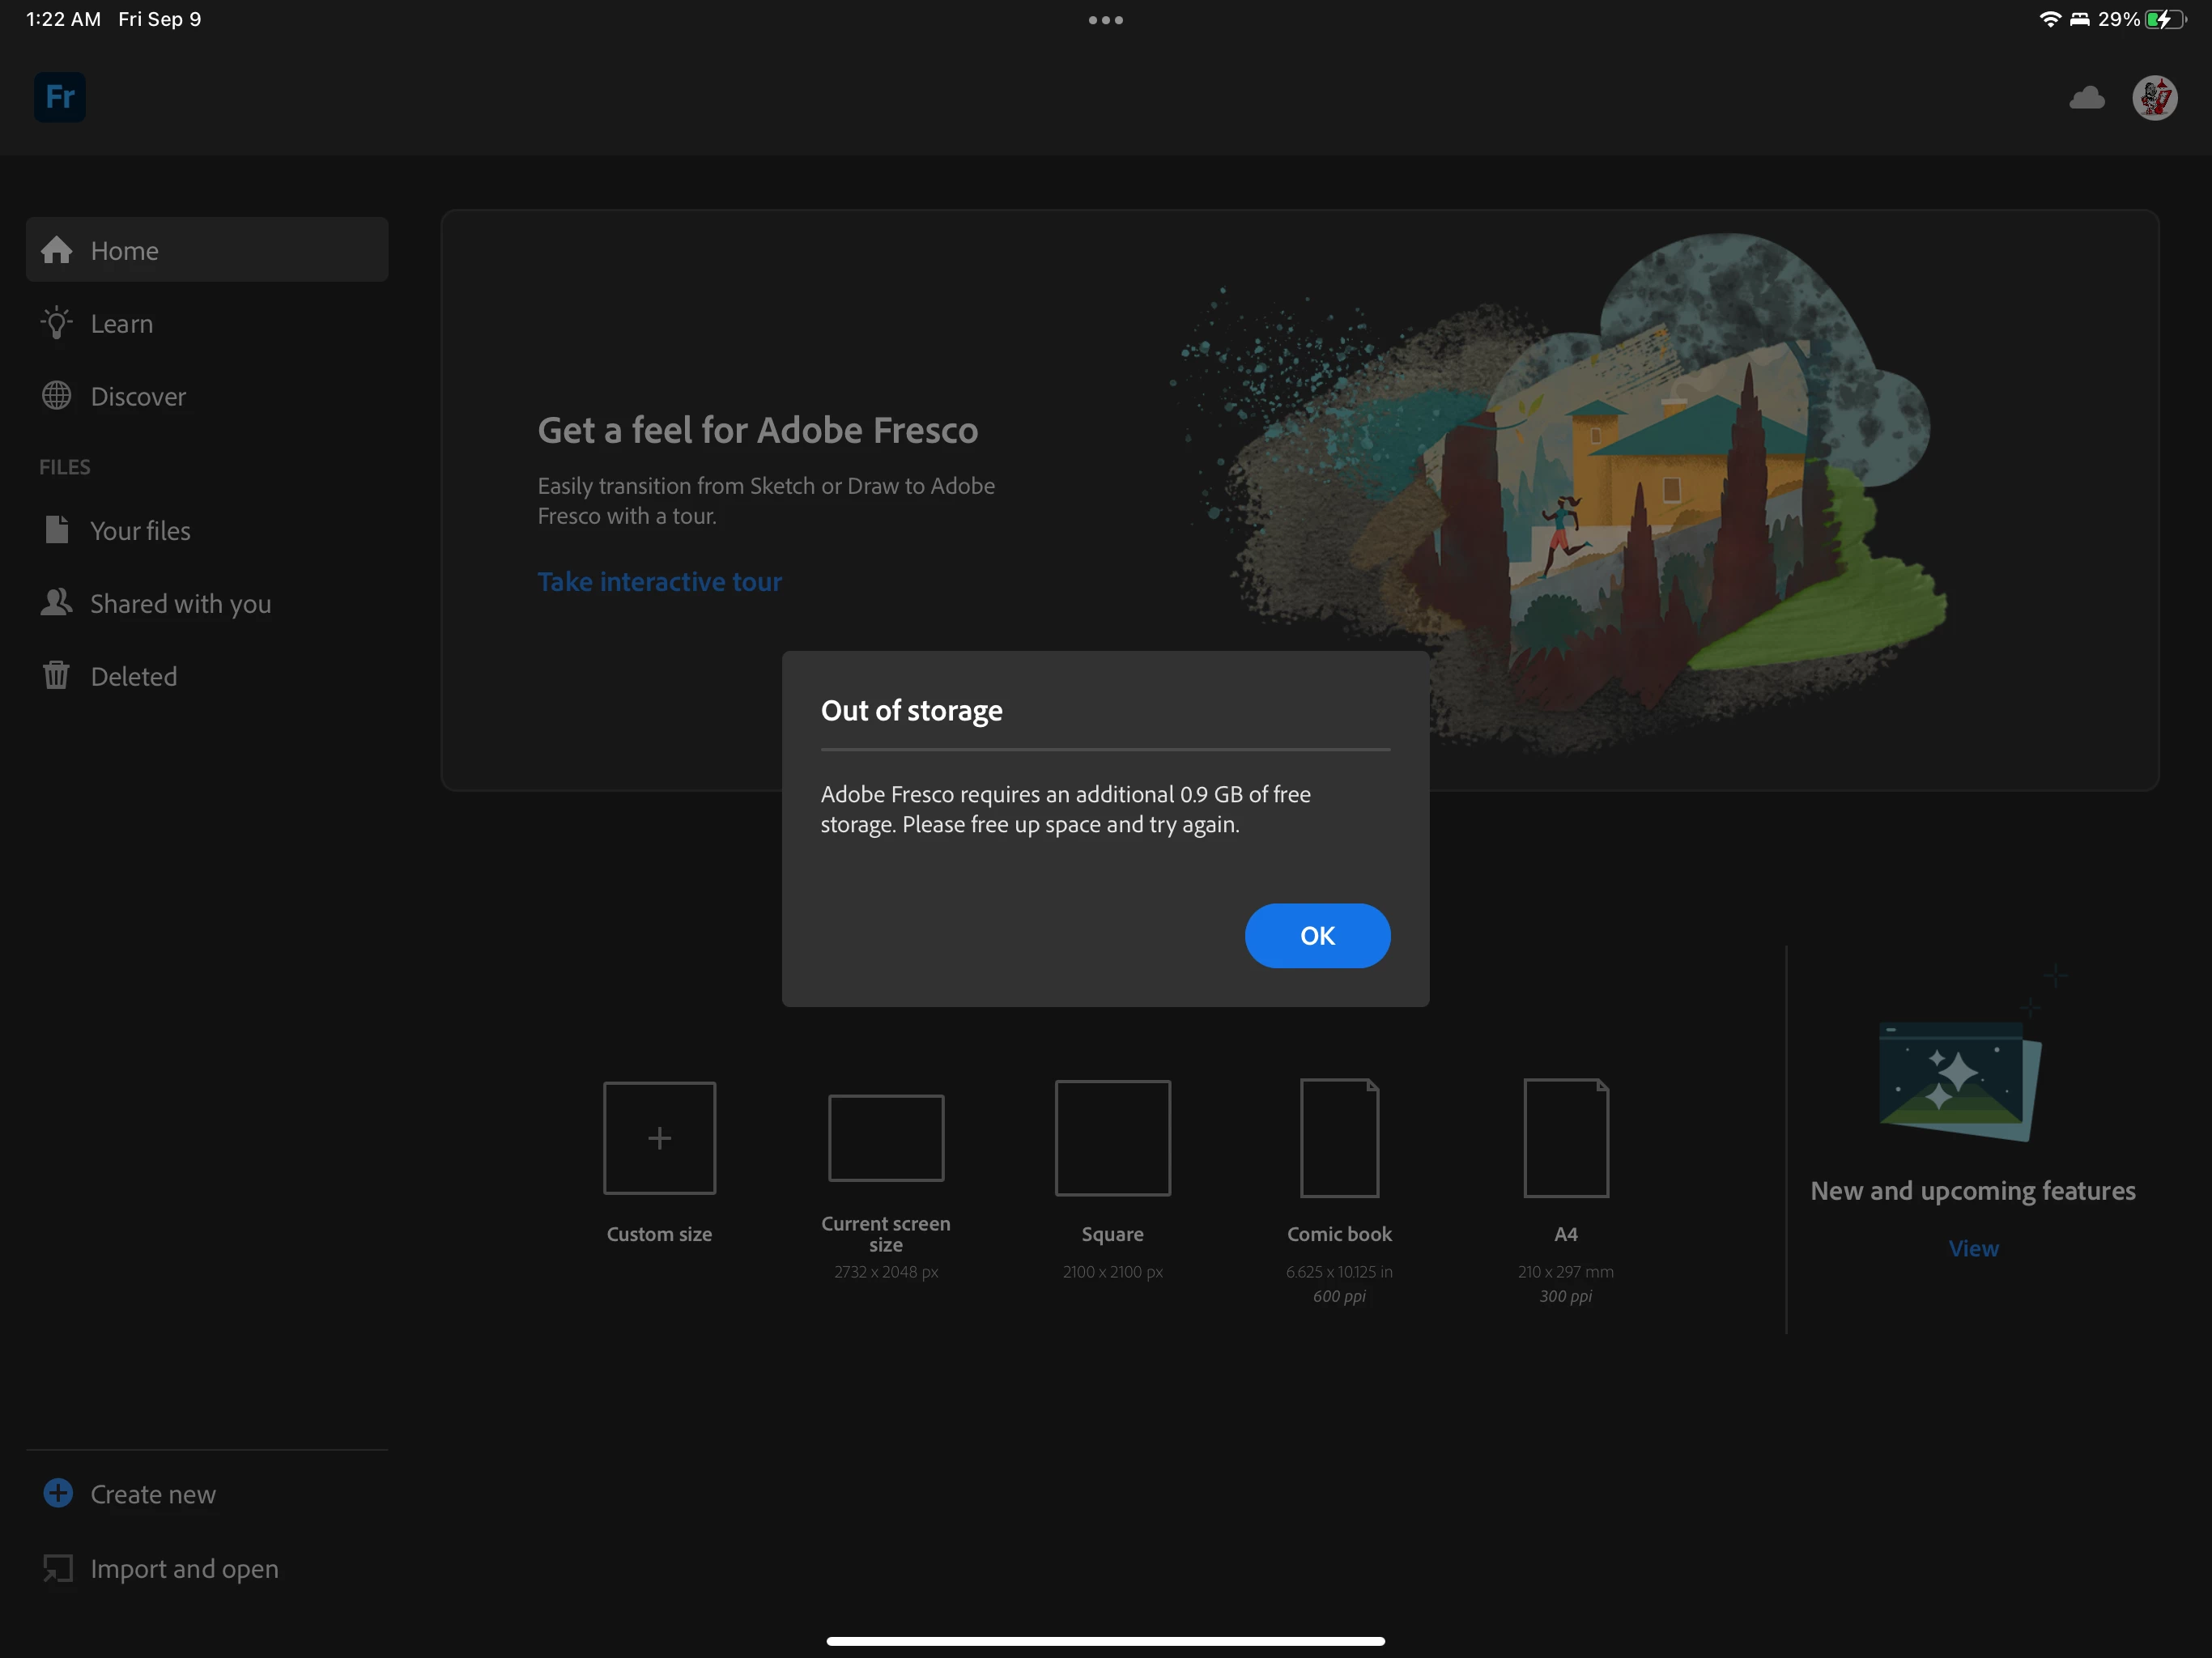Click the Create new plus icon
This screenshot has width=2212, height=1658.
coord(58,1493)
